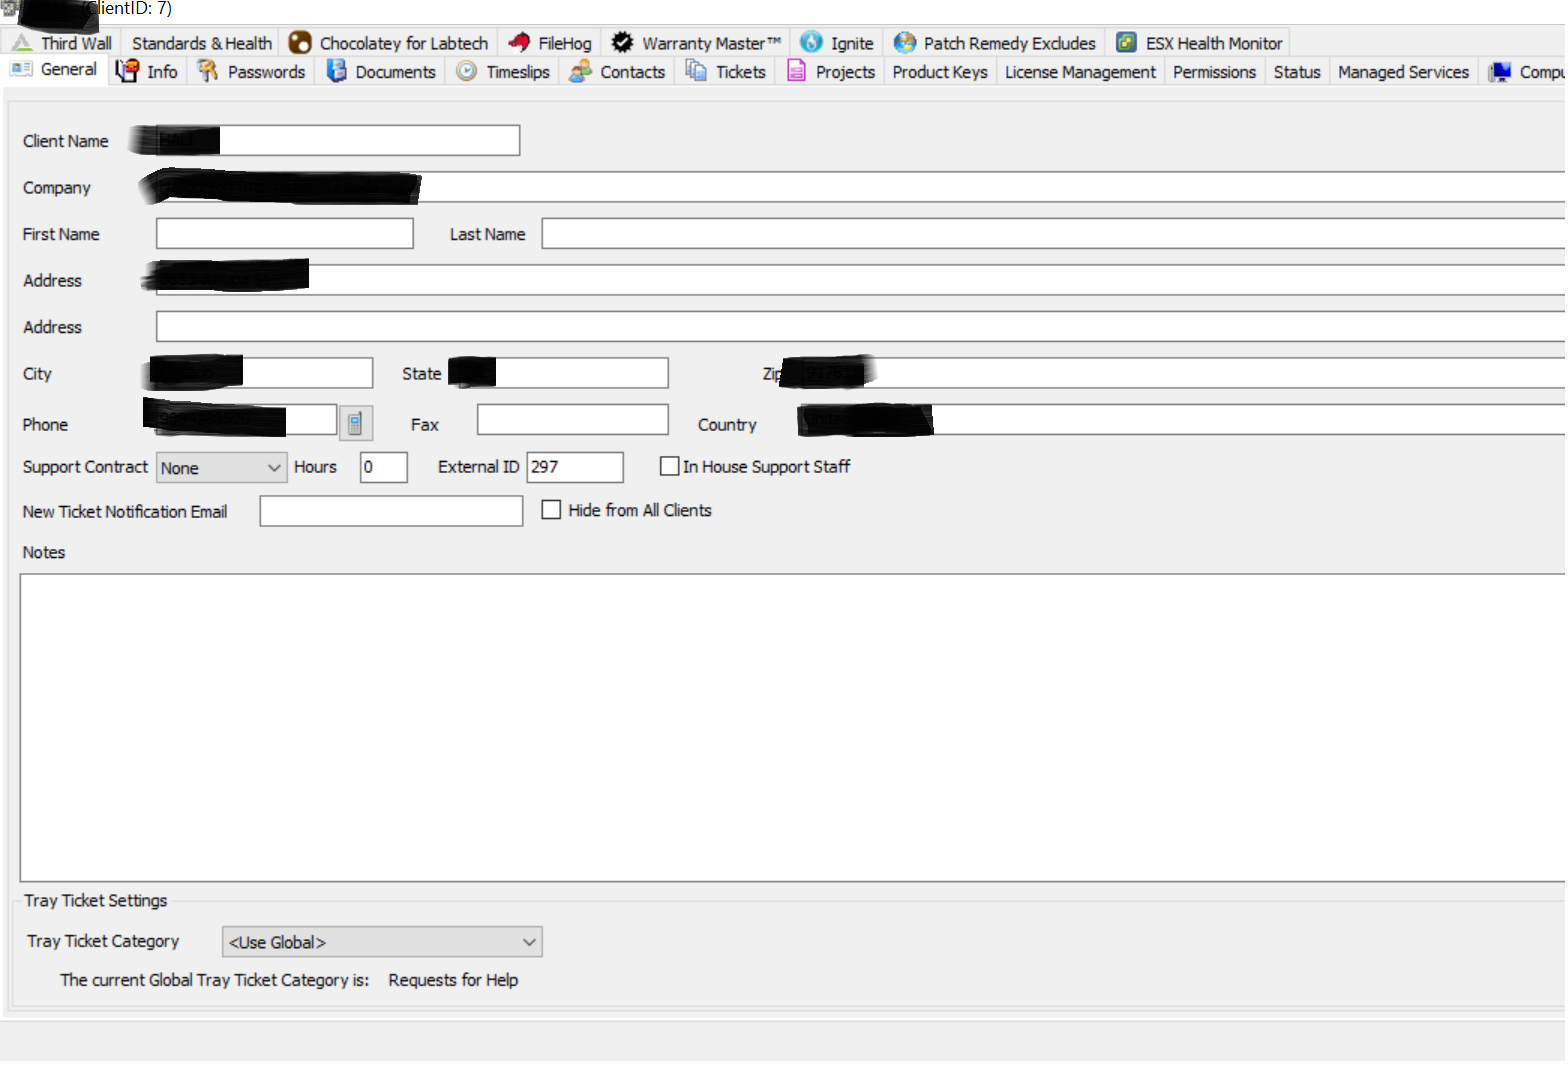Switch to the License Management tab

pos(1079,72)
